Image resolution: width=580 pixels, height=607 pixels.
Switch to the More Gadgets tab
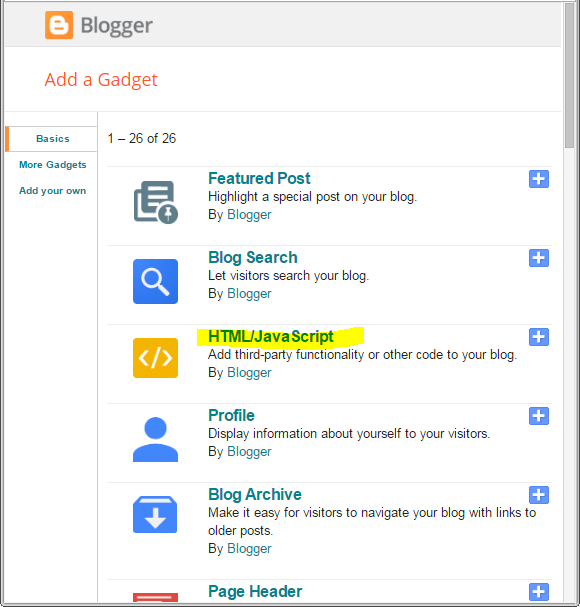(x=53, y=165)
